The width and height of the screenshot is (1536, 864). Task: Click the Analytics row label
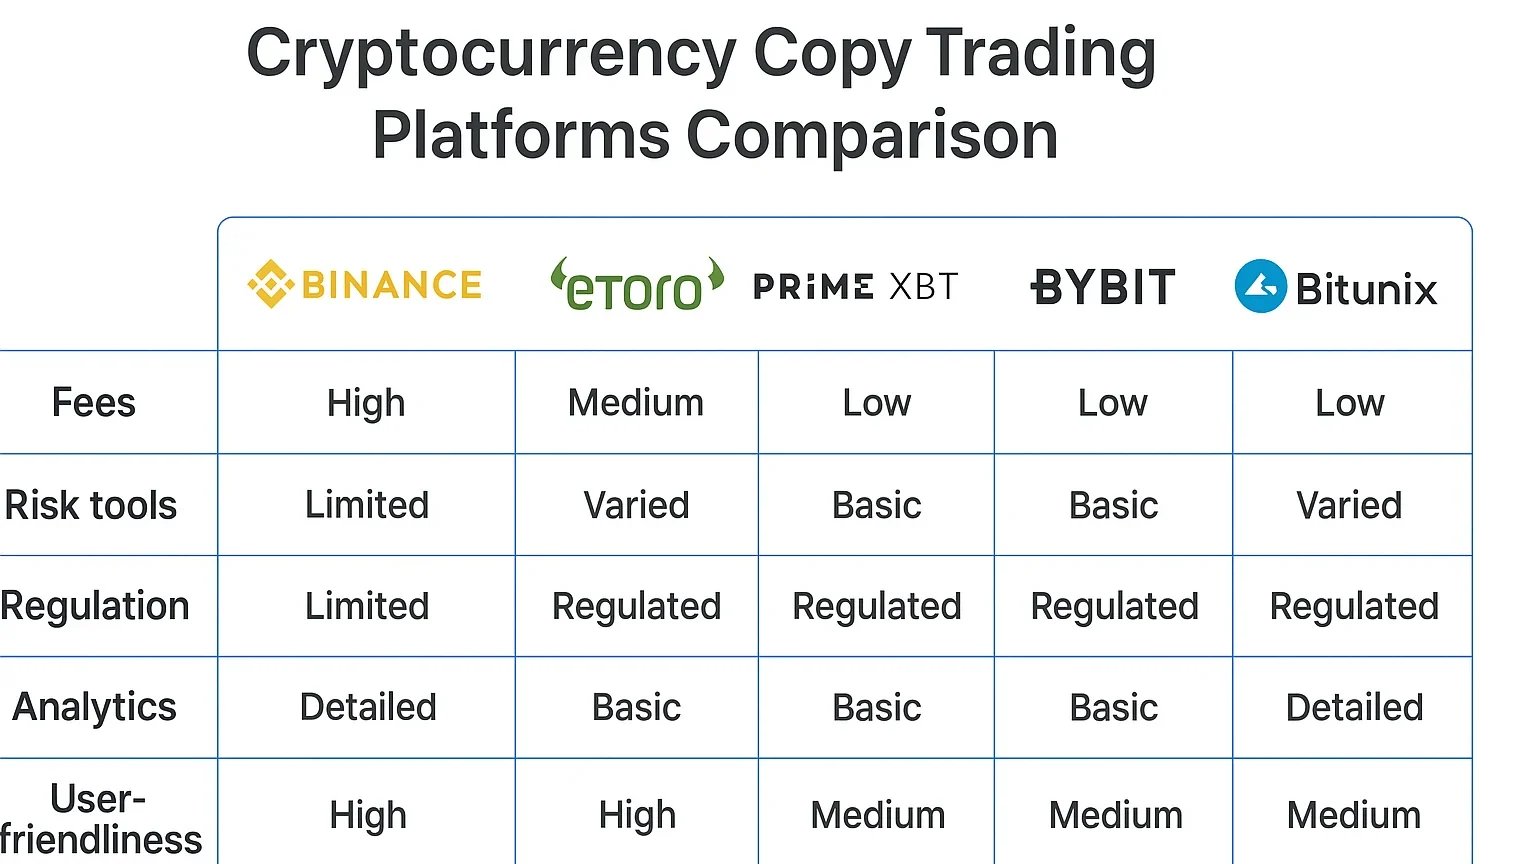(x=95, y=707)
